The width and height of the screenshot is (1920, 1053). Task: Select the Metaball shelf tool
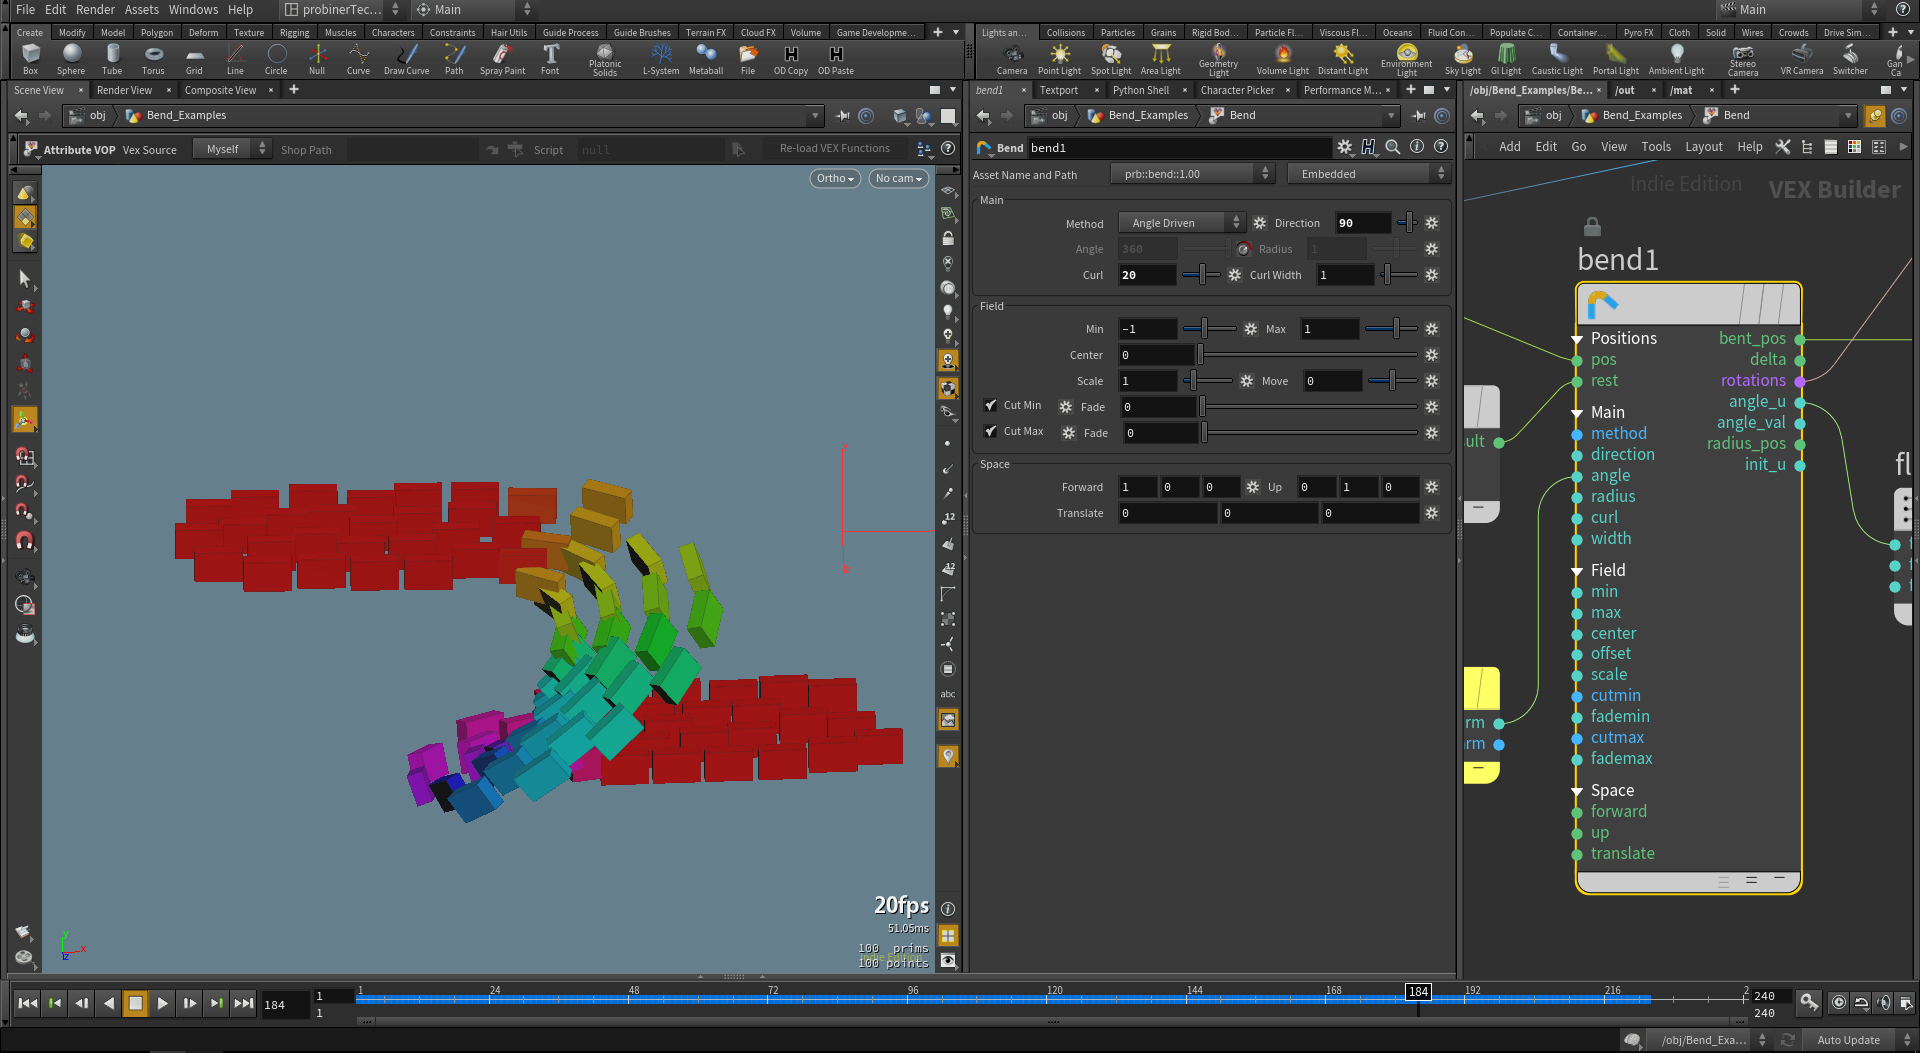705,58
